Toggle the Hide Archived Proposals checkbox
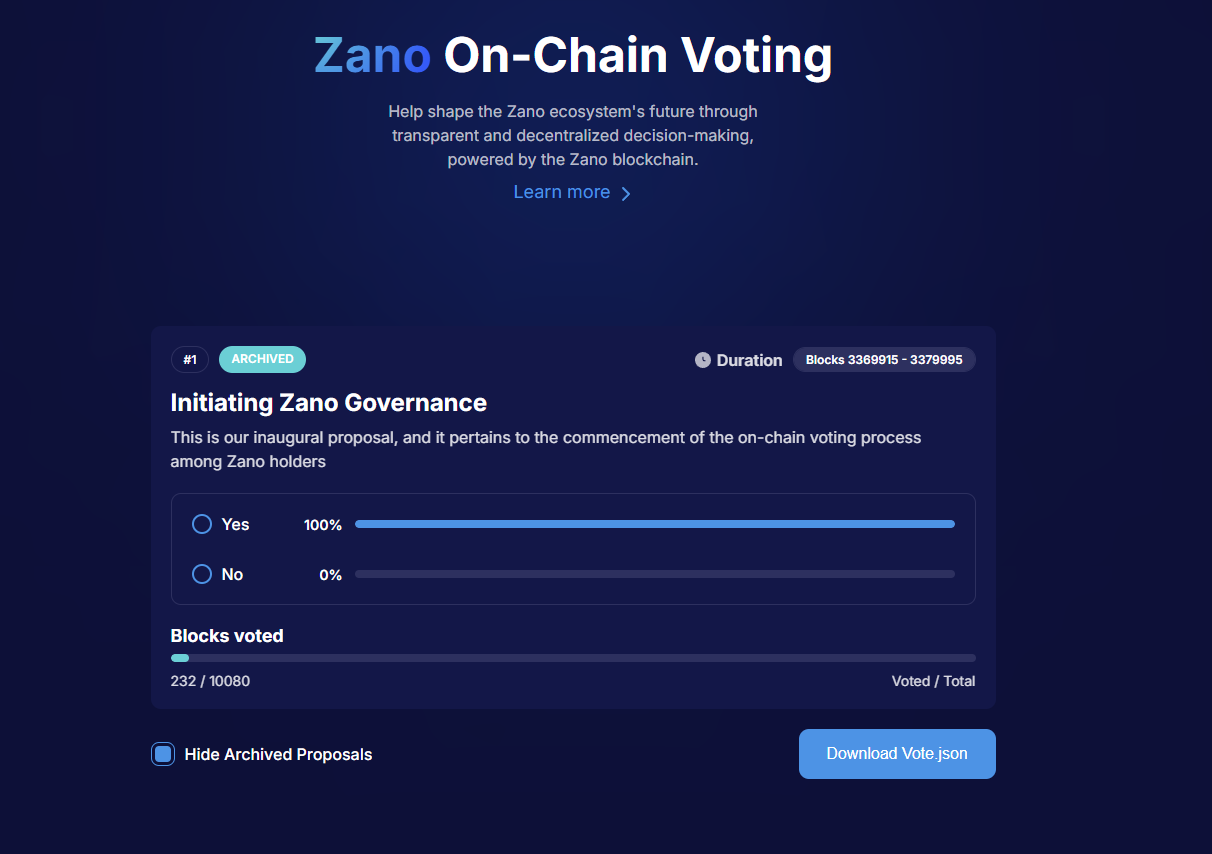The height and width of the screenshot is (854, 1212). [x=163, y=754]
